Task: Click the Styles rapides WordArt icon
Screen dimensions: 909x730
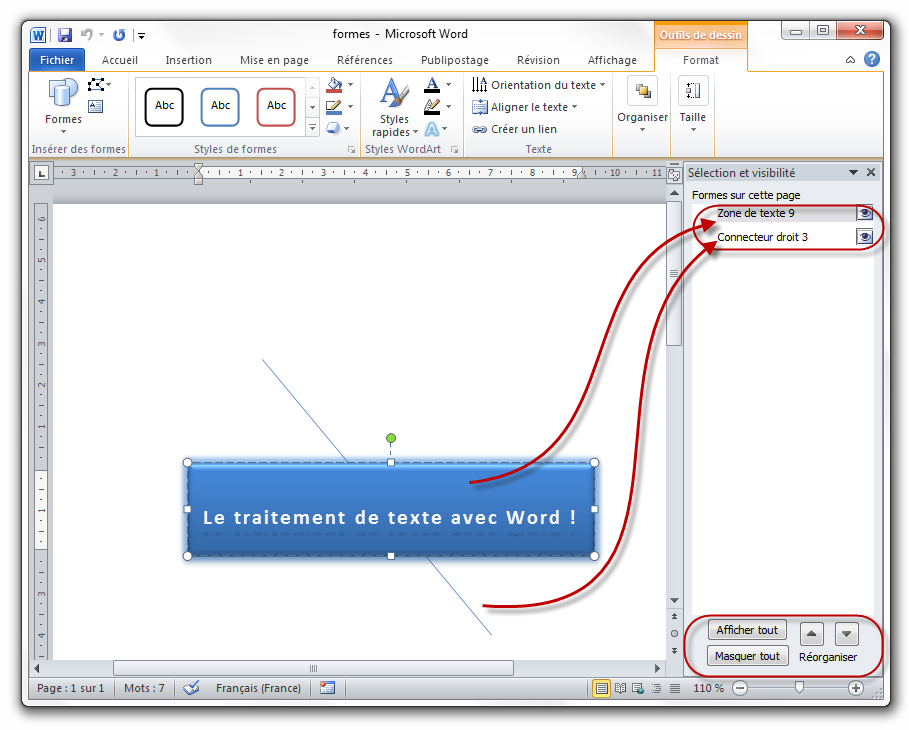Action: (394, 107)
